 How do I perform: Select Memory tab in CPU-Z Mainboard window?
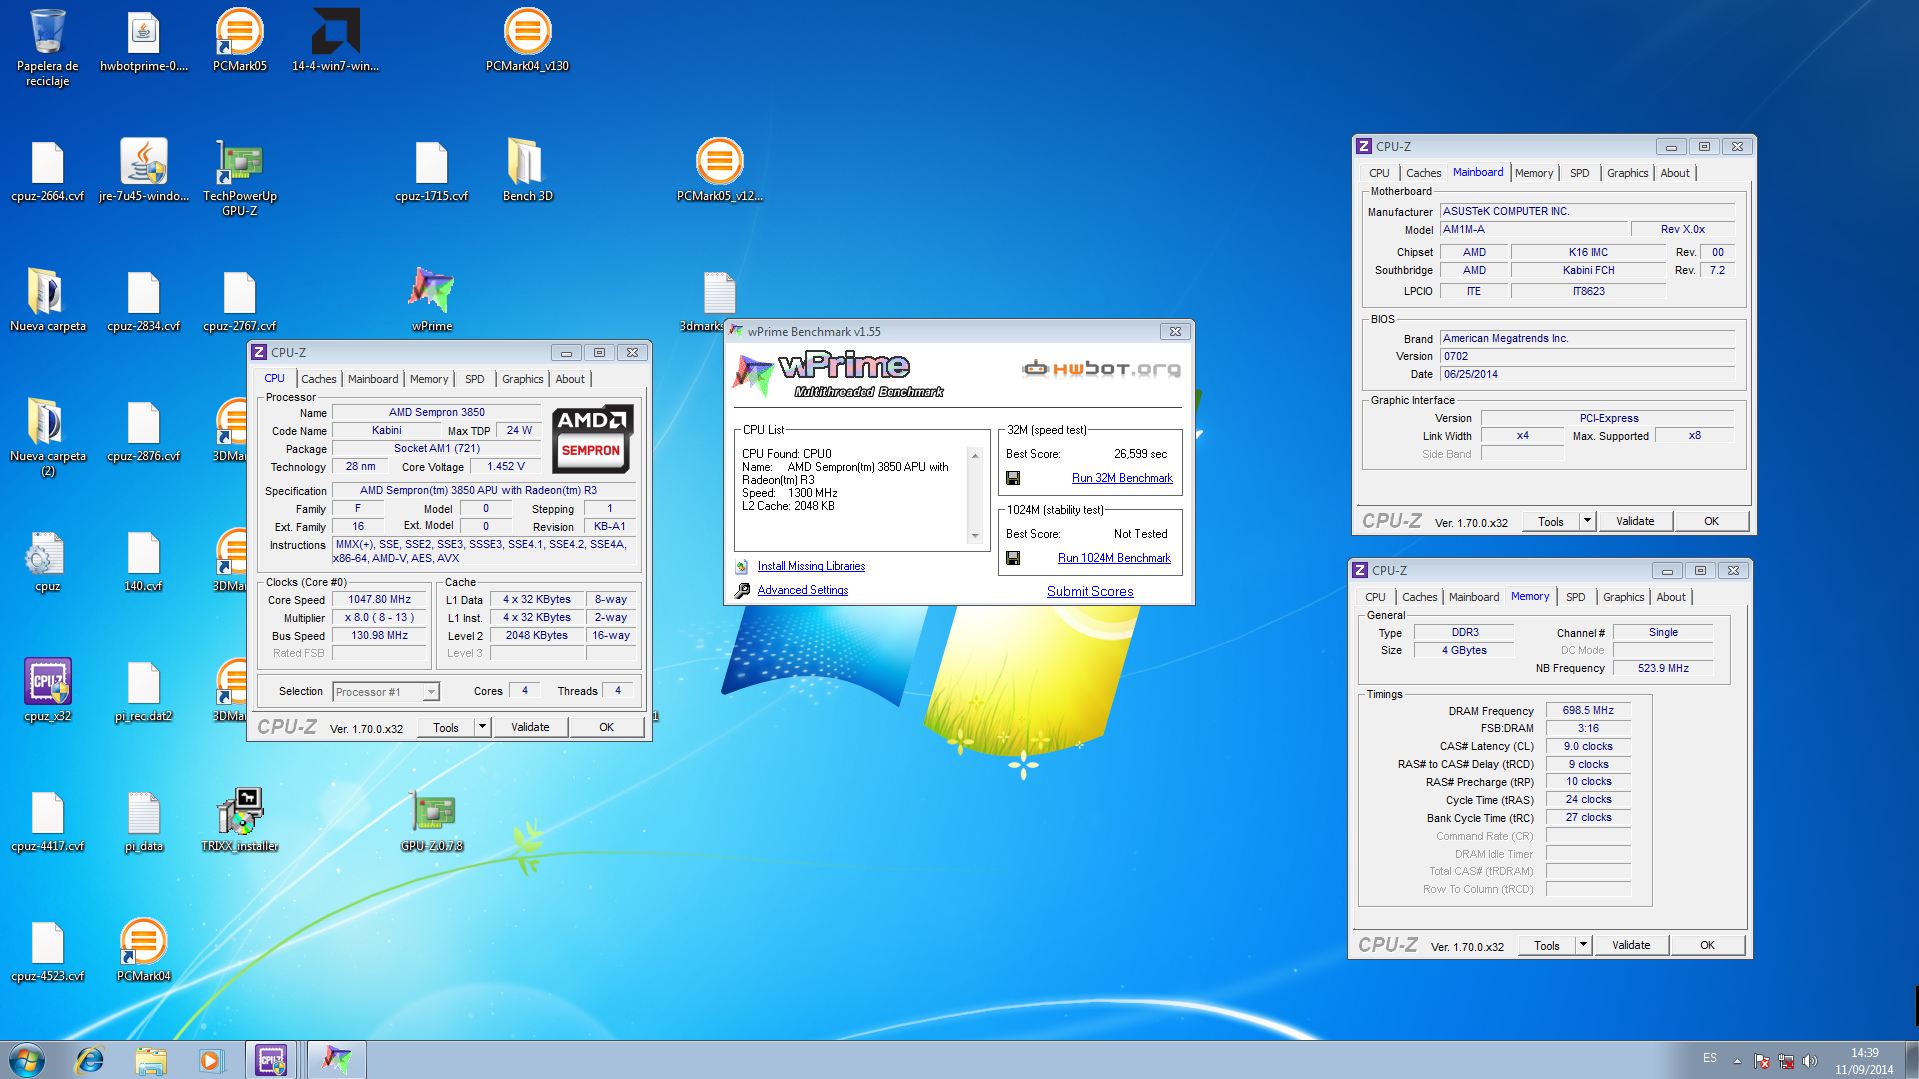click(x=1534, y=173)
